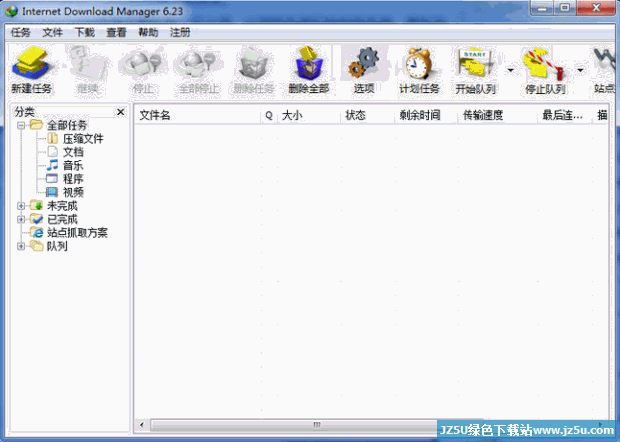Select the 视频 category
The height and width of the screenshot is (442, 620).
(x=65, y=193)
